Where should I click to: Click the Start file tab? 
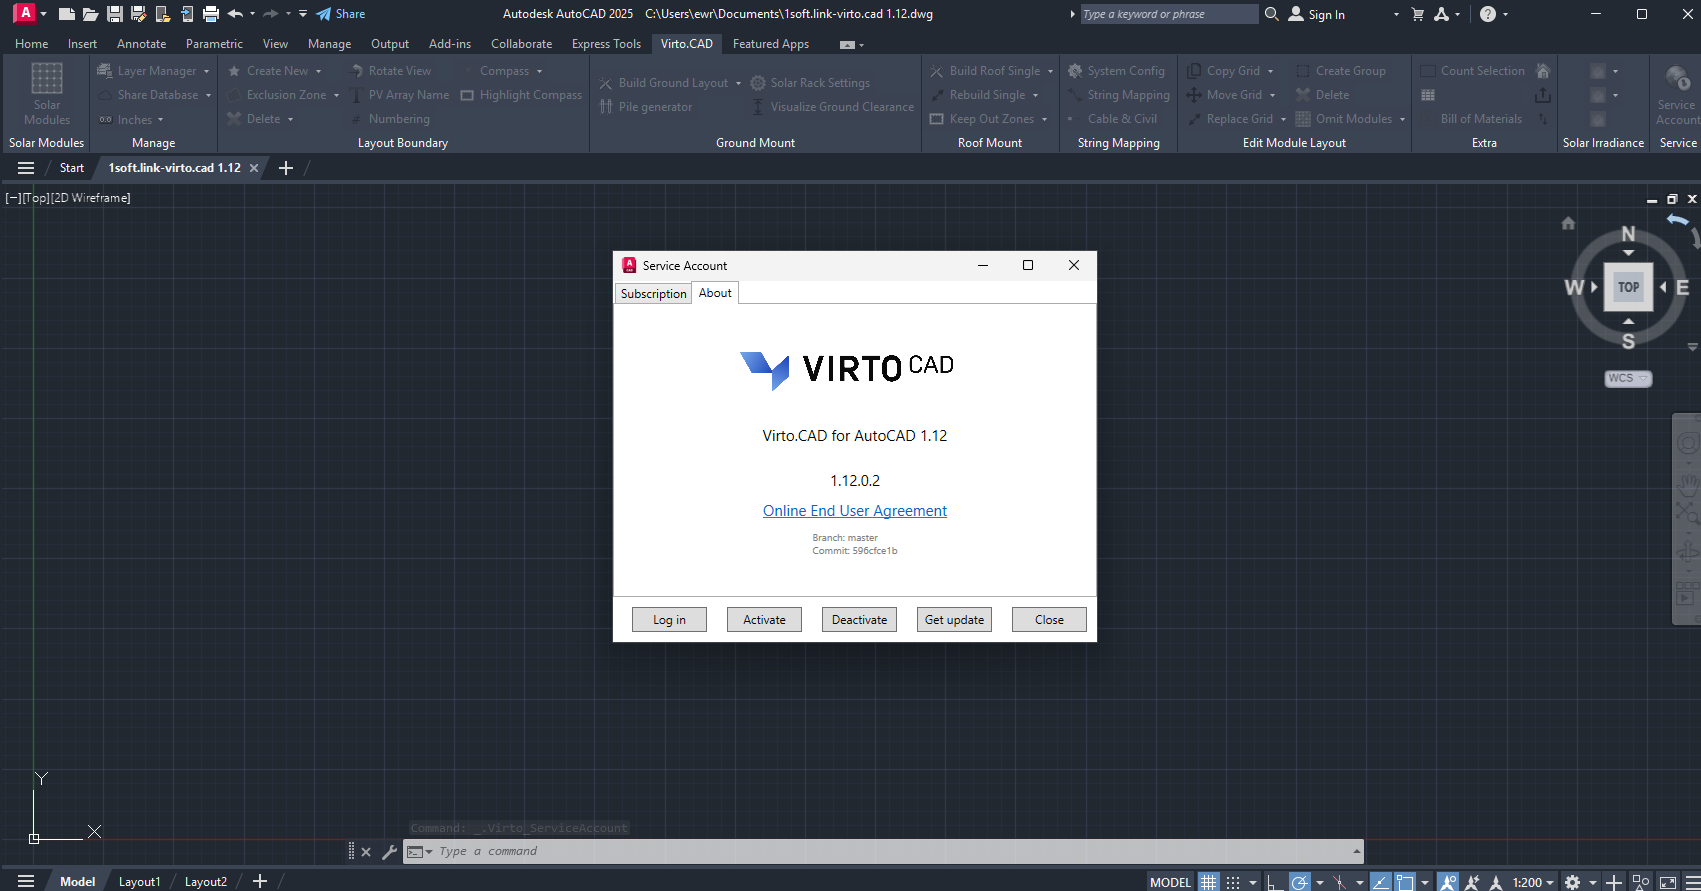tap(72, 168)
